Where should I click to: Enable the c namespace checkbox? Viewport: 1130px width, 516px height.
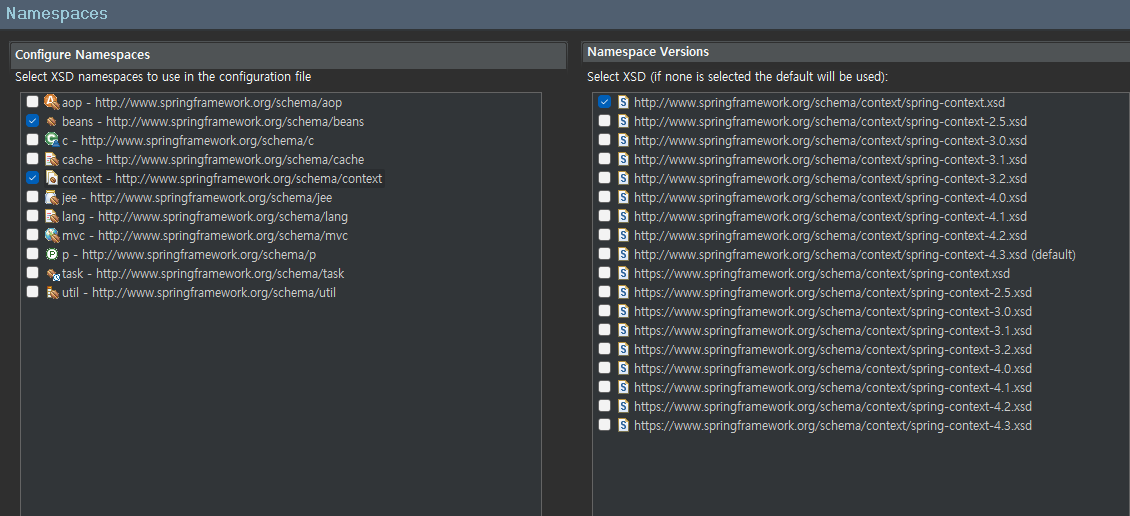[x=32, y=139]
